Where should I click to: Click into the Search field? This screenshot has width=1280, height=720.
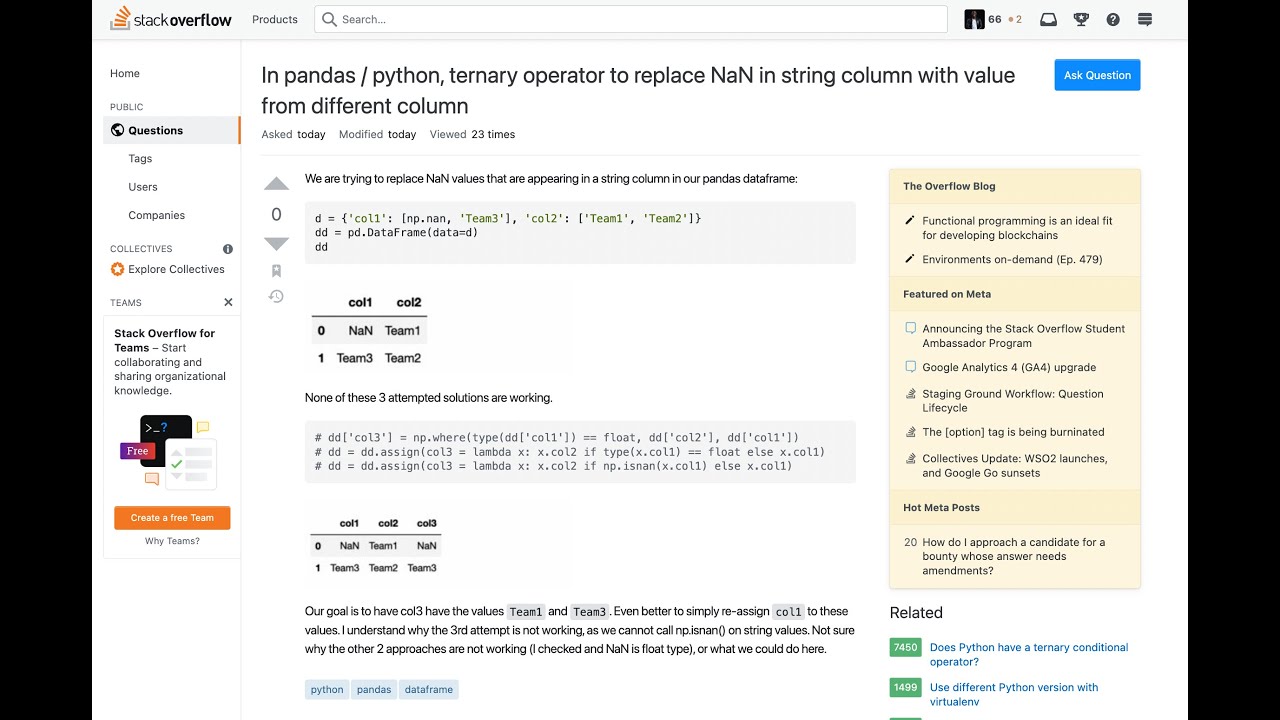pyautogui.click(x=640, y=19)
